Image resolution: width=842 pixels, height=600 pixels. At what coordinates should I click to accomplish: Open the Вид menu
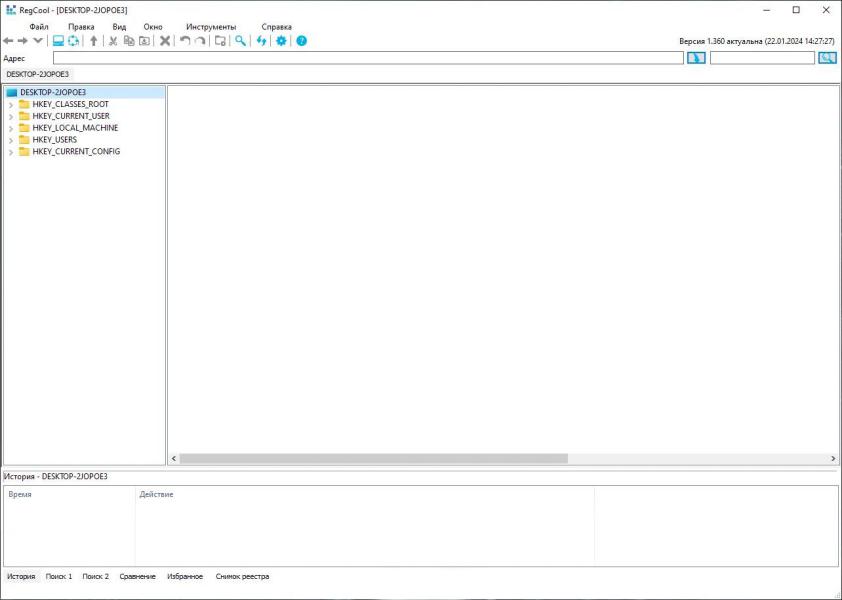point(119,27)
